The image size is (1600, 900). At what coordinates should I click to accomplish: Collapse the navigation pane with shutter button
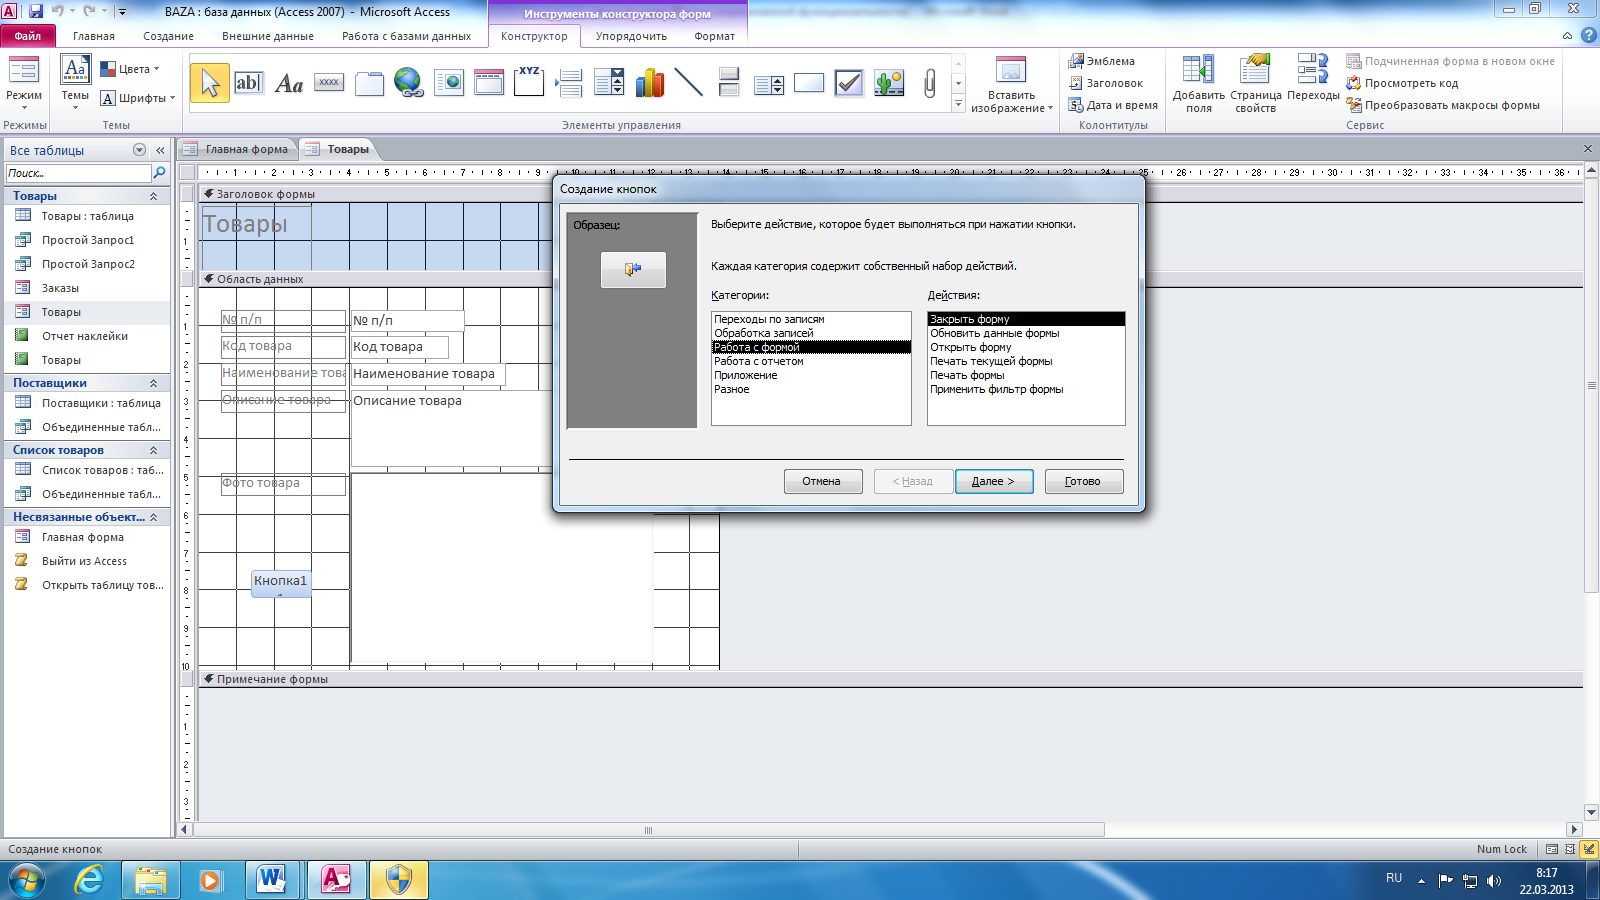click(x=160, y=150)
